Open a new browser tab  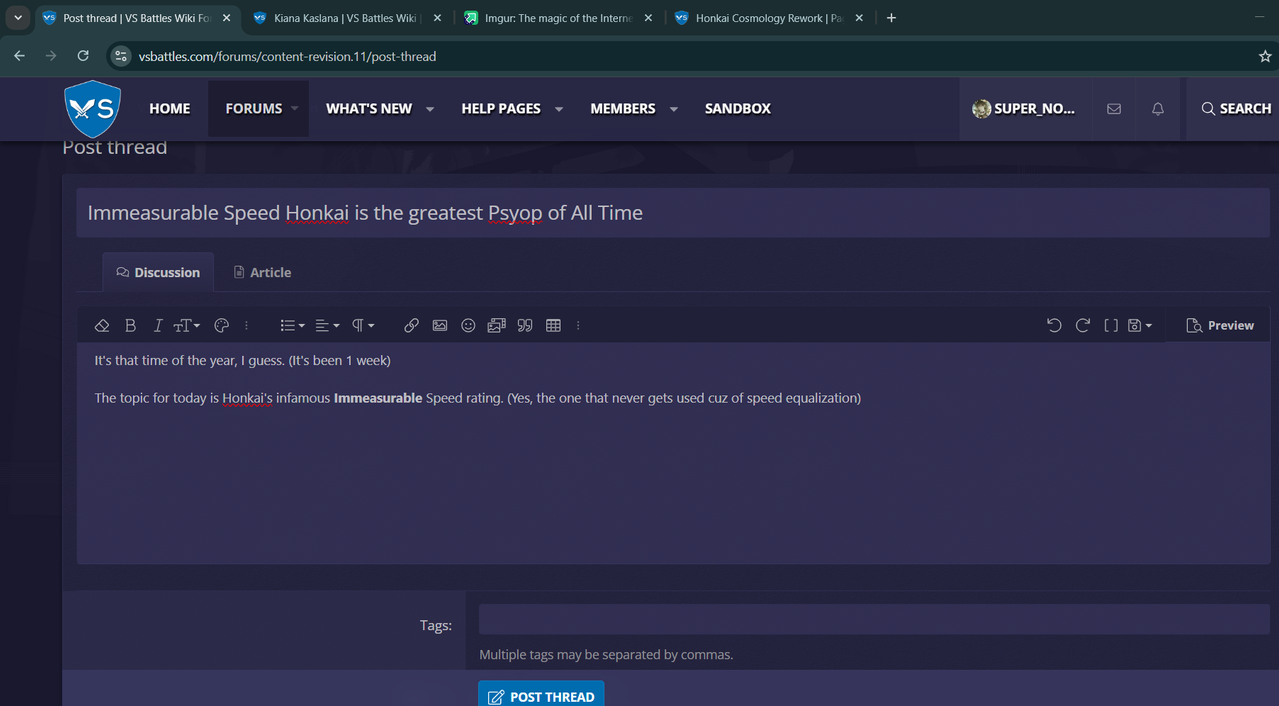tap(891, 18)
